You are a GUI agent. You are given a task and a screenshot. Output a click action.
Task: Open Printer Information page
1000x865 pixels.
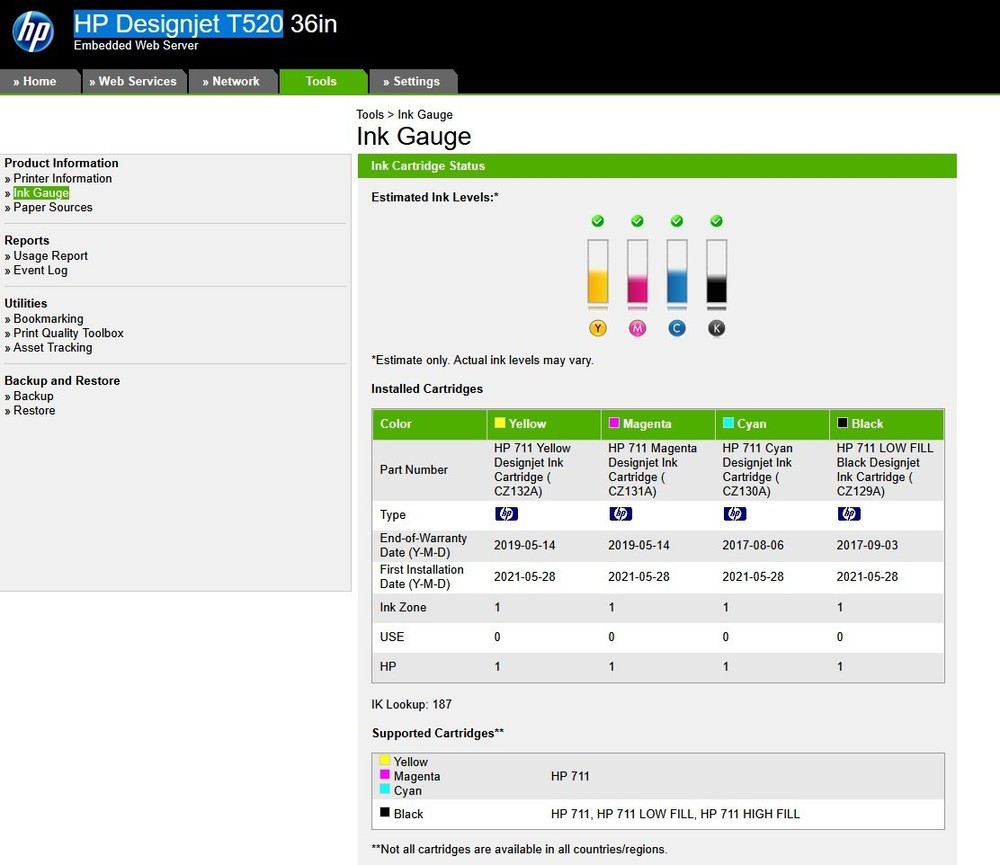click(x=62, y=179)
